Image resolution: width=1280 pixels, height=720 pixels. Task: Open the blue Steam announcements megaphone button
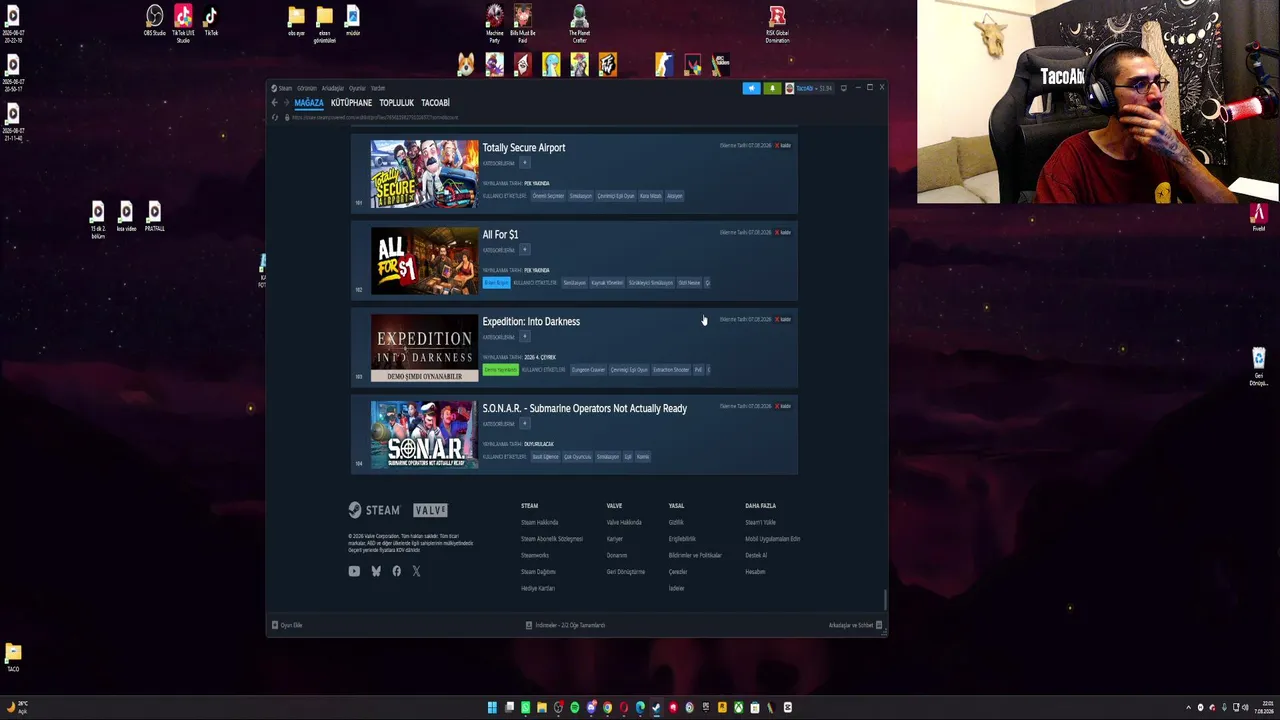coord(751,88)
